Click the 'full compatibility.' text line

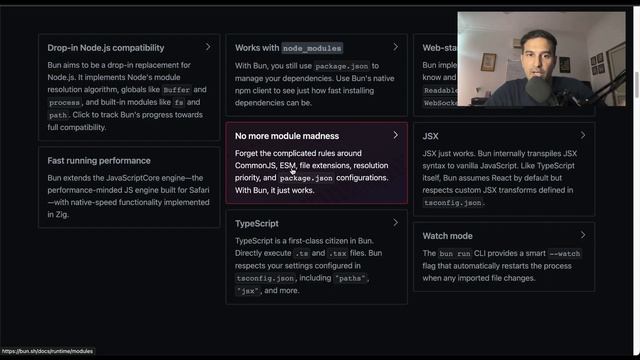pyautogui.click(x=76, y=127)
